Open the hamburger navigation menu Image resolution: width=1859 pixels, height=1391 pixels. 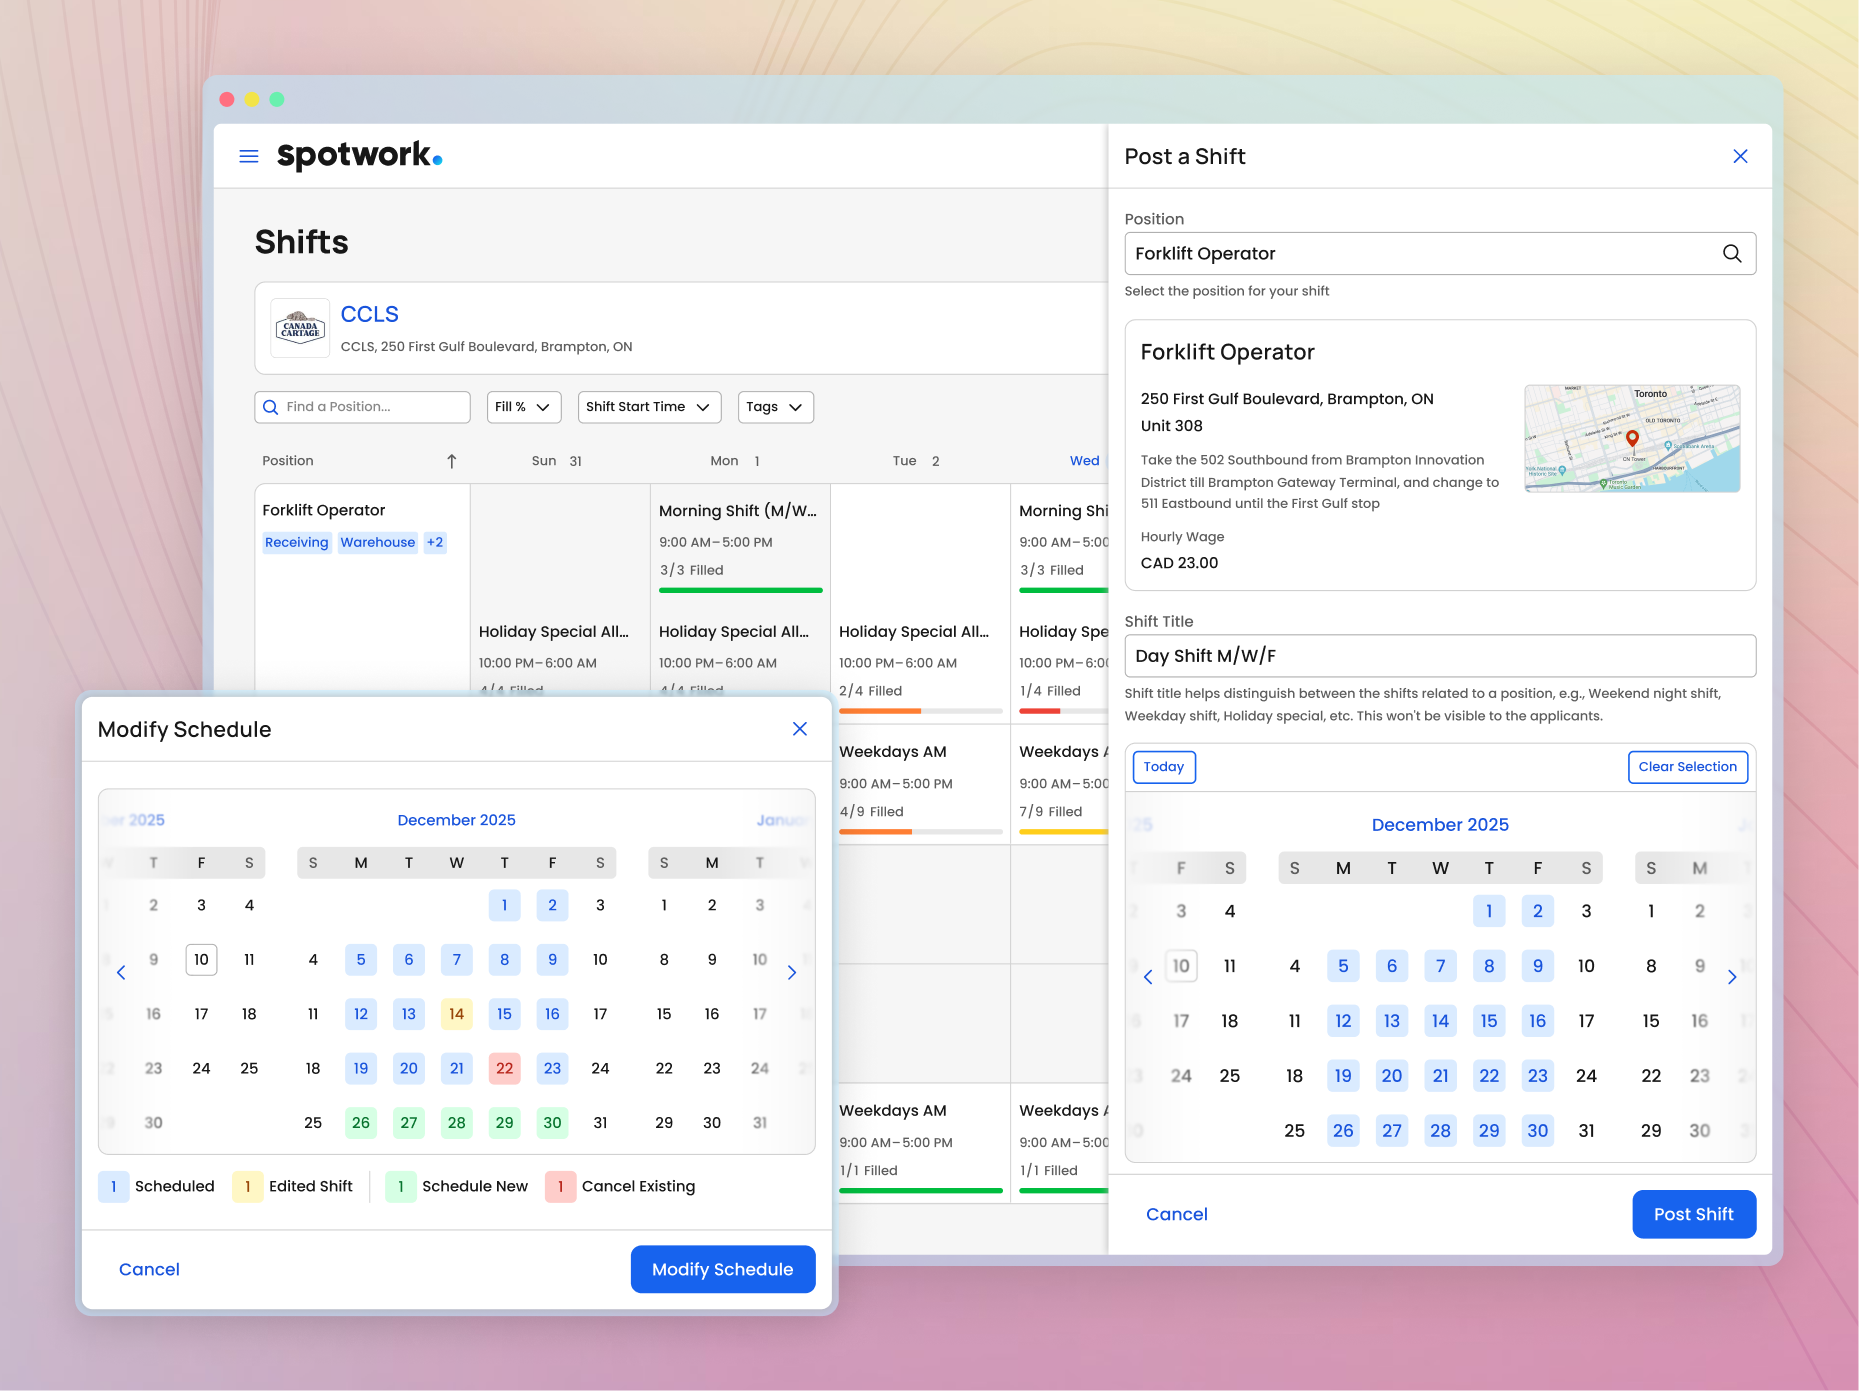coord(249,156)
